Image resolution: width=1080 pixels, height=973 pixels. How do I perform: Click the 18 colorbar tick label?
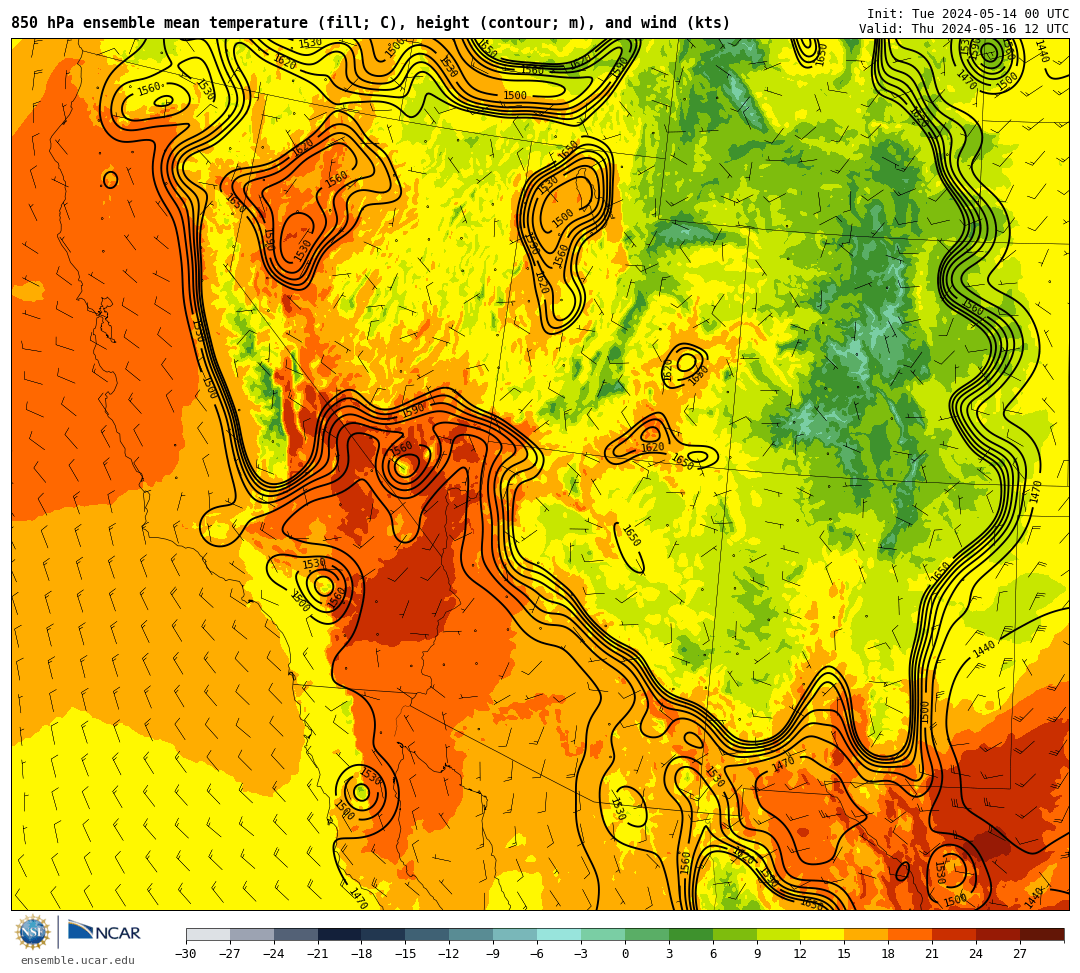[889, 954]
